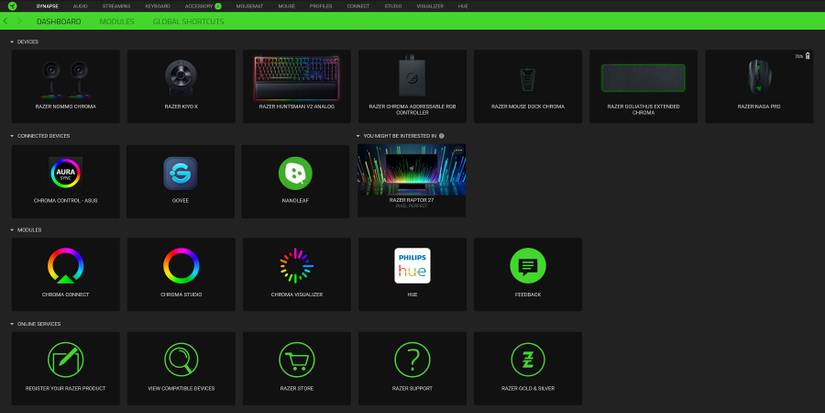Viewport: 825px width, 413px height.
Task: Open the Mouse top menu item
Action: (x=287, y=6)
